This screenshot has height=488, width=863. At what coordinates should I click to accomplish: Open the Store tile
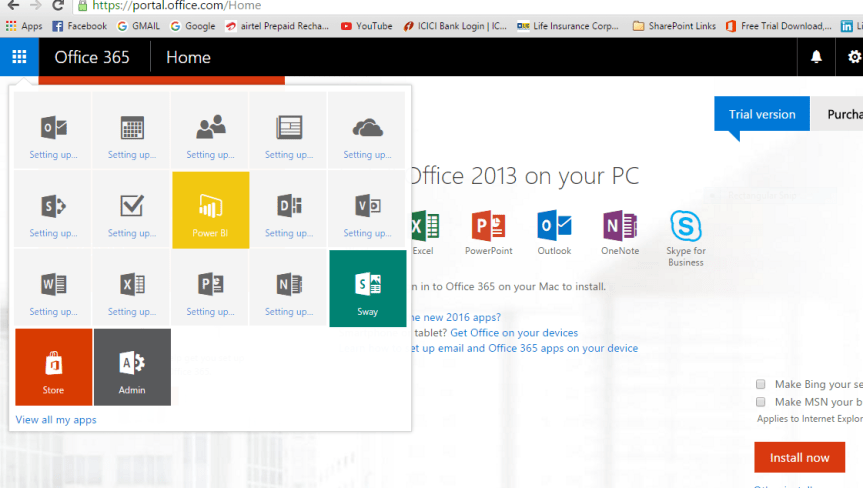click(x=53, y=367)
